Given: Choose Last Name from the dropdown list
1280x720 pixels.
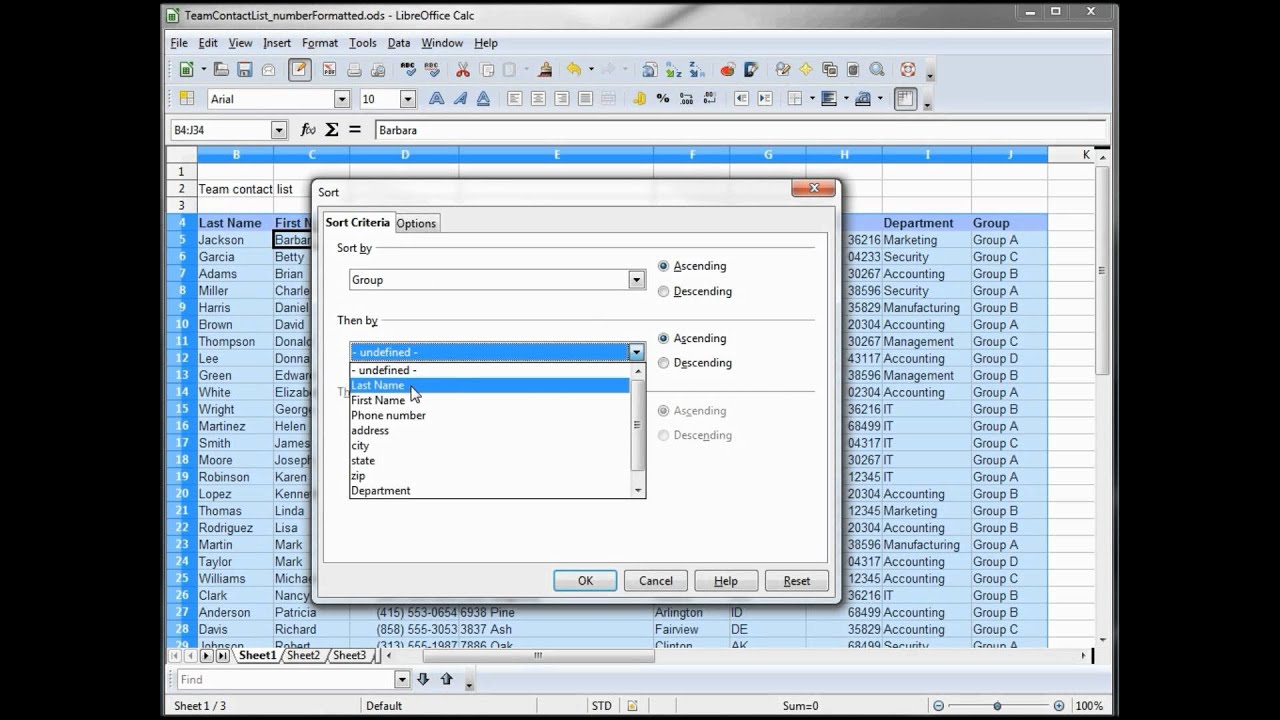Looking at the screenshot, I should (490, 385).
